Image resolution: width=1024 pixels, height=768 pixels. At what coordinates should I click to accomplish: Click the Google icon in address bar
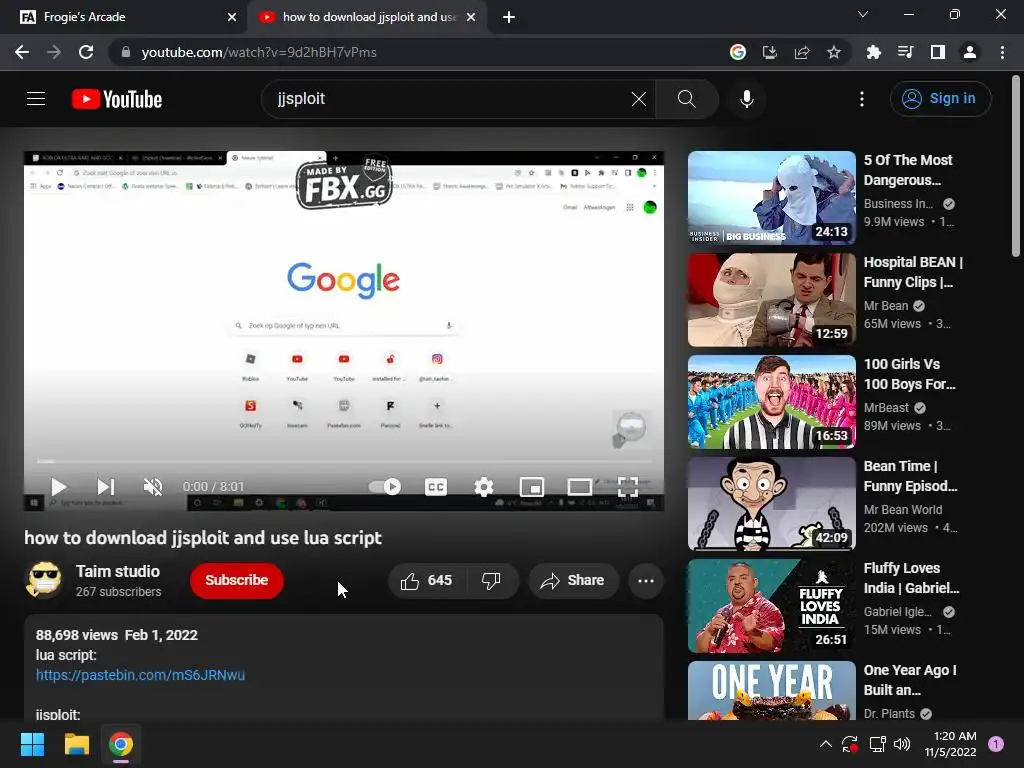click(737, 52)
